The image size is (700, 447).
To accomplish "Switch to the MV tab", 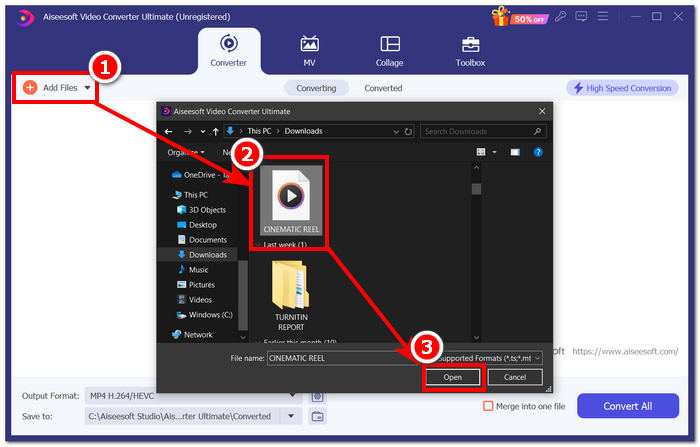I will (x=309, y=51).
